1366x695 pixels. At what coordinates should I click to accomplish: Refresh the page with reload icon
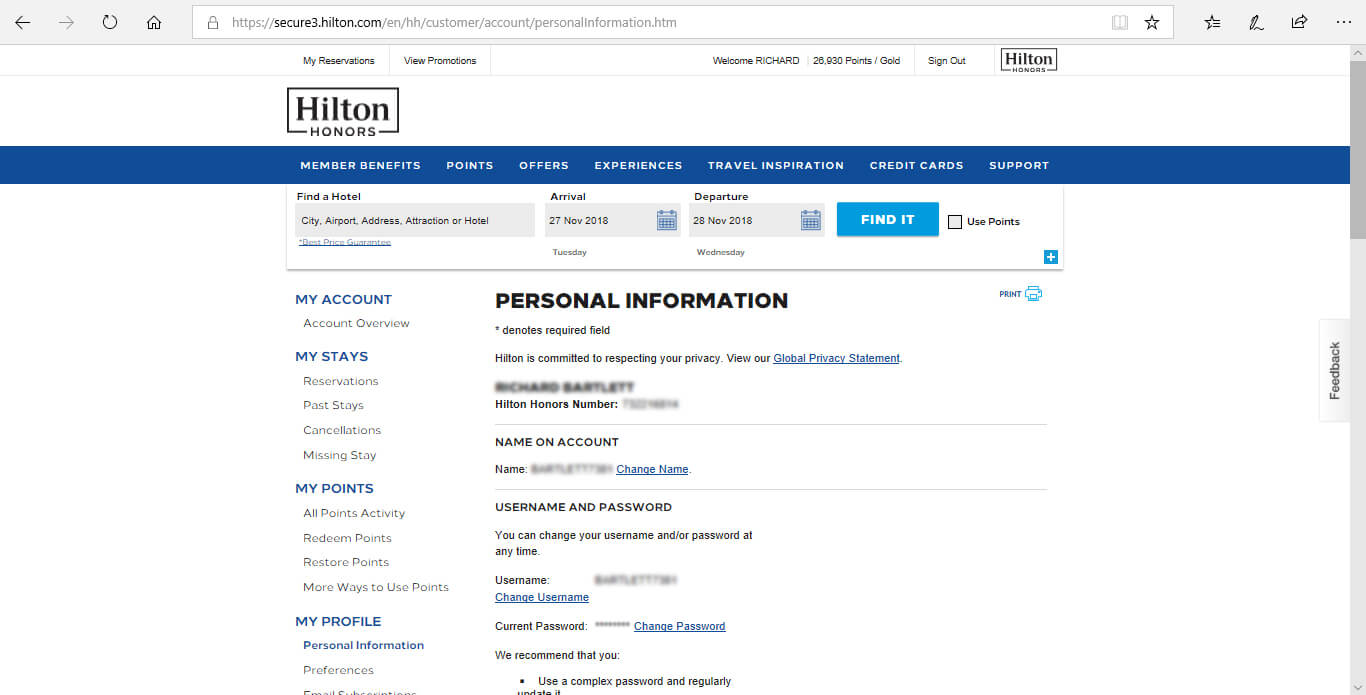tap(110, 22)
